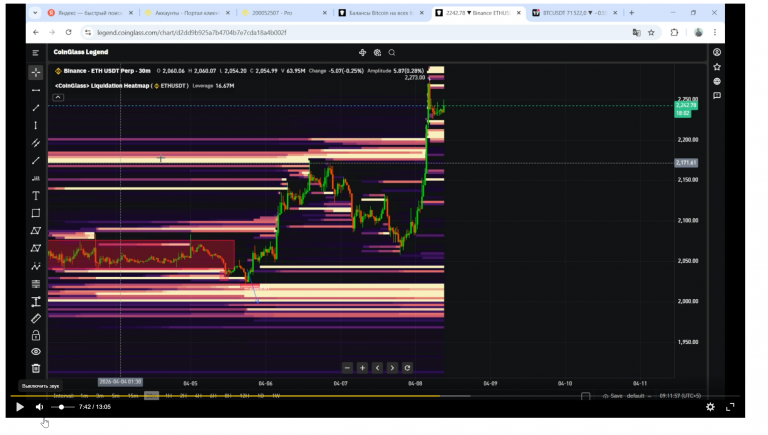Open the Chrome three-dot menu
The image size is (768, 435).
[x=715, y=32]
